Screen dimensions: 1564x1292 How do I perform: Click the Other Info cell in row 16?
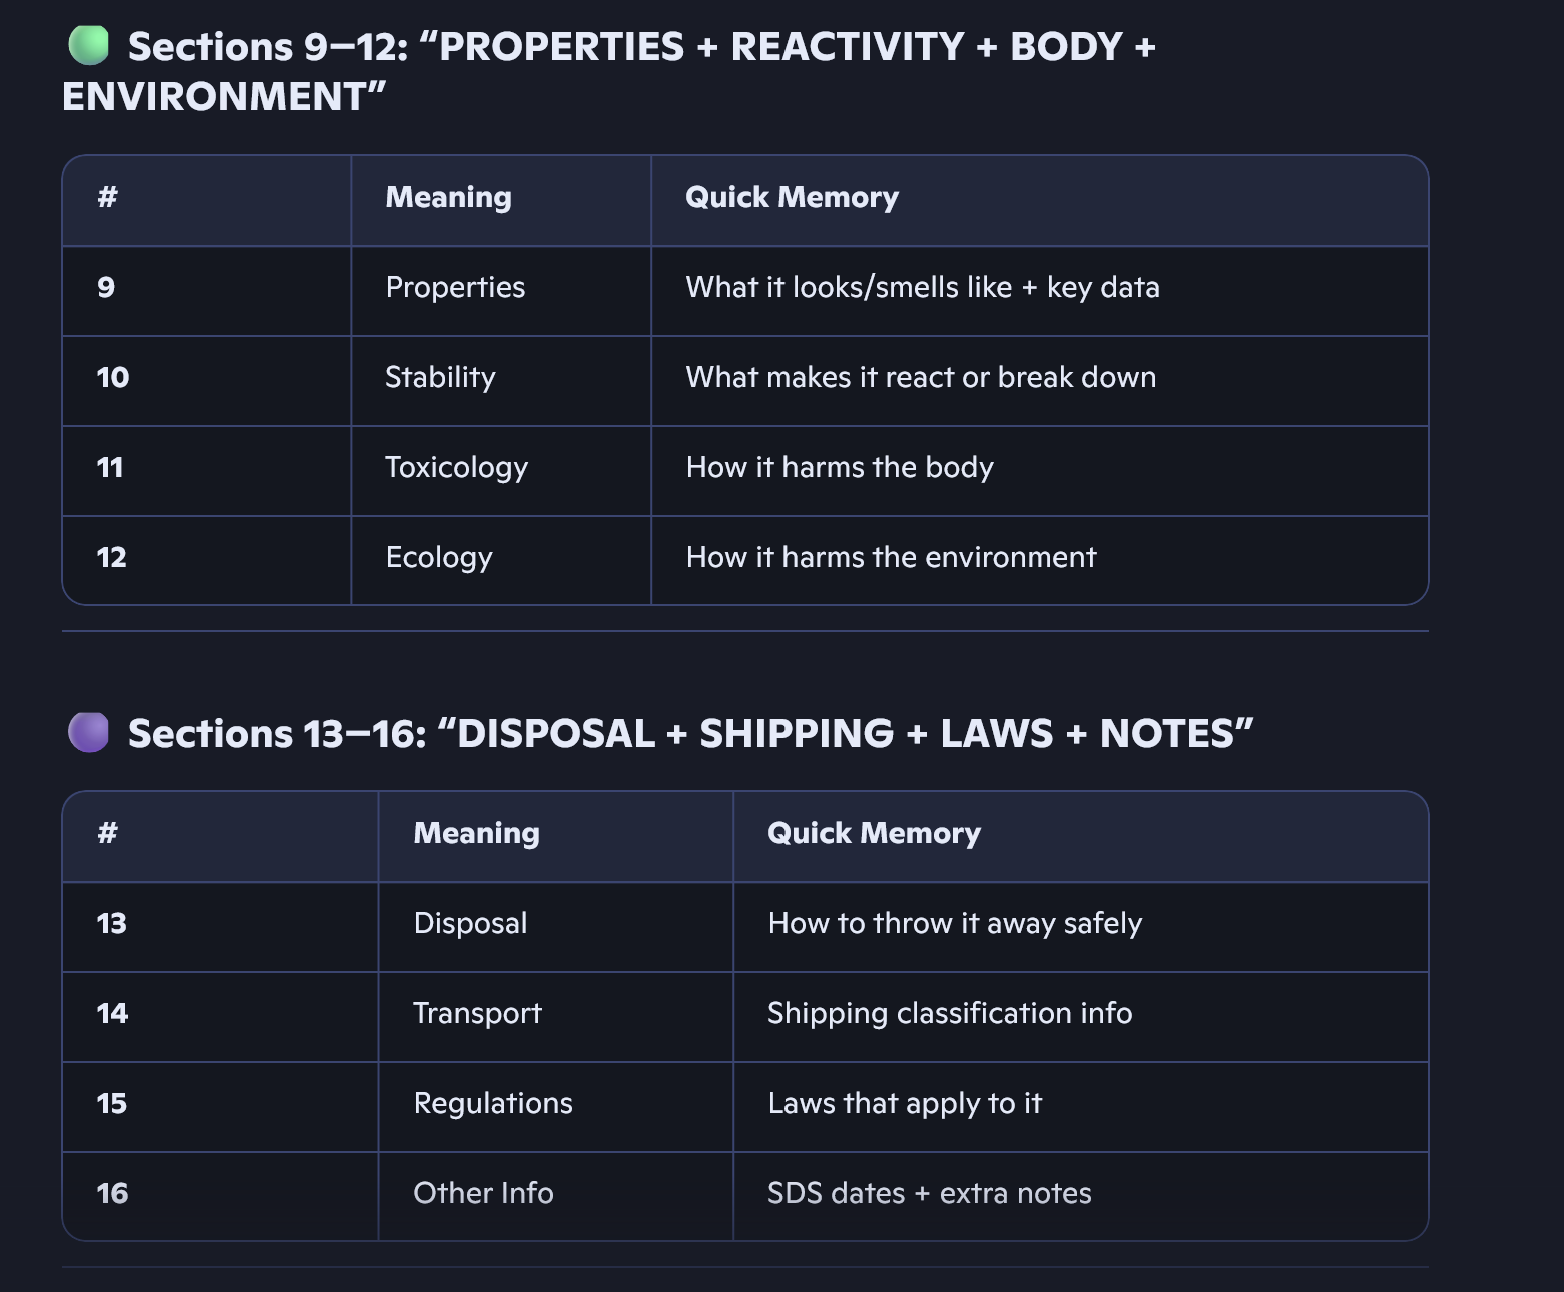[x=483, y=1193]
